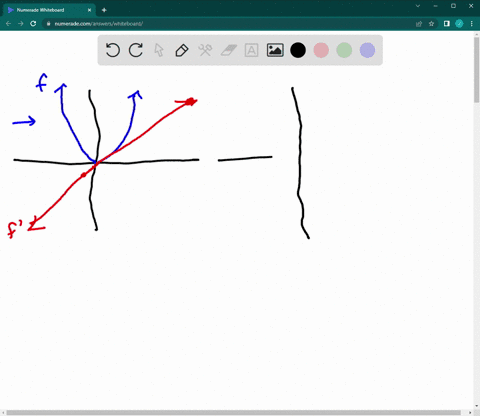The image size is (480, 416).
Task: Bookmark this page with star icon
Action: pos(431,24)
